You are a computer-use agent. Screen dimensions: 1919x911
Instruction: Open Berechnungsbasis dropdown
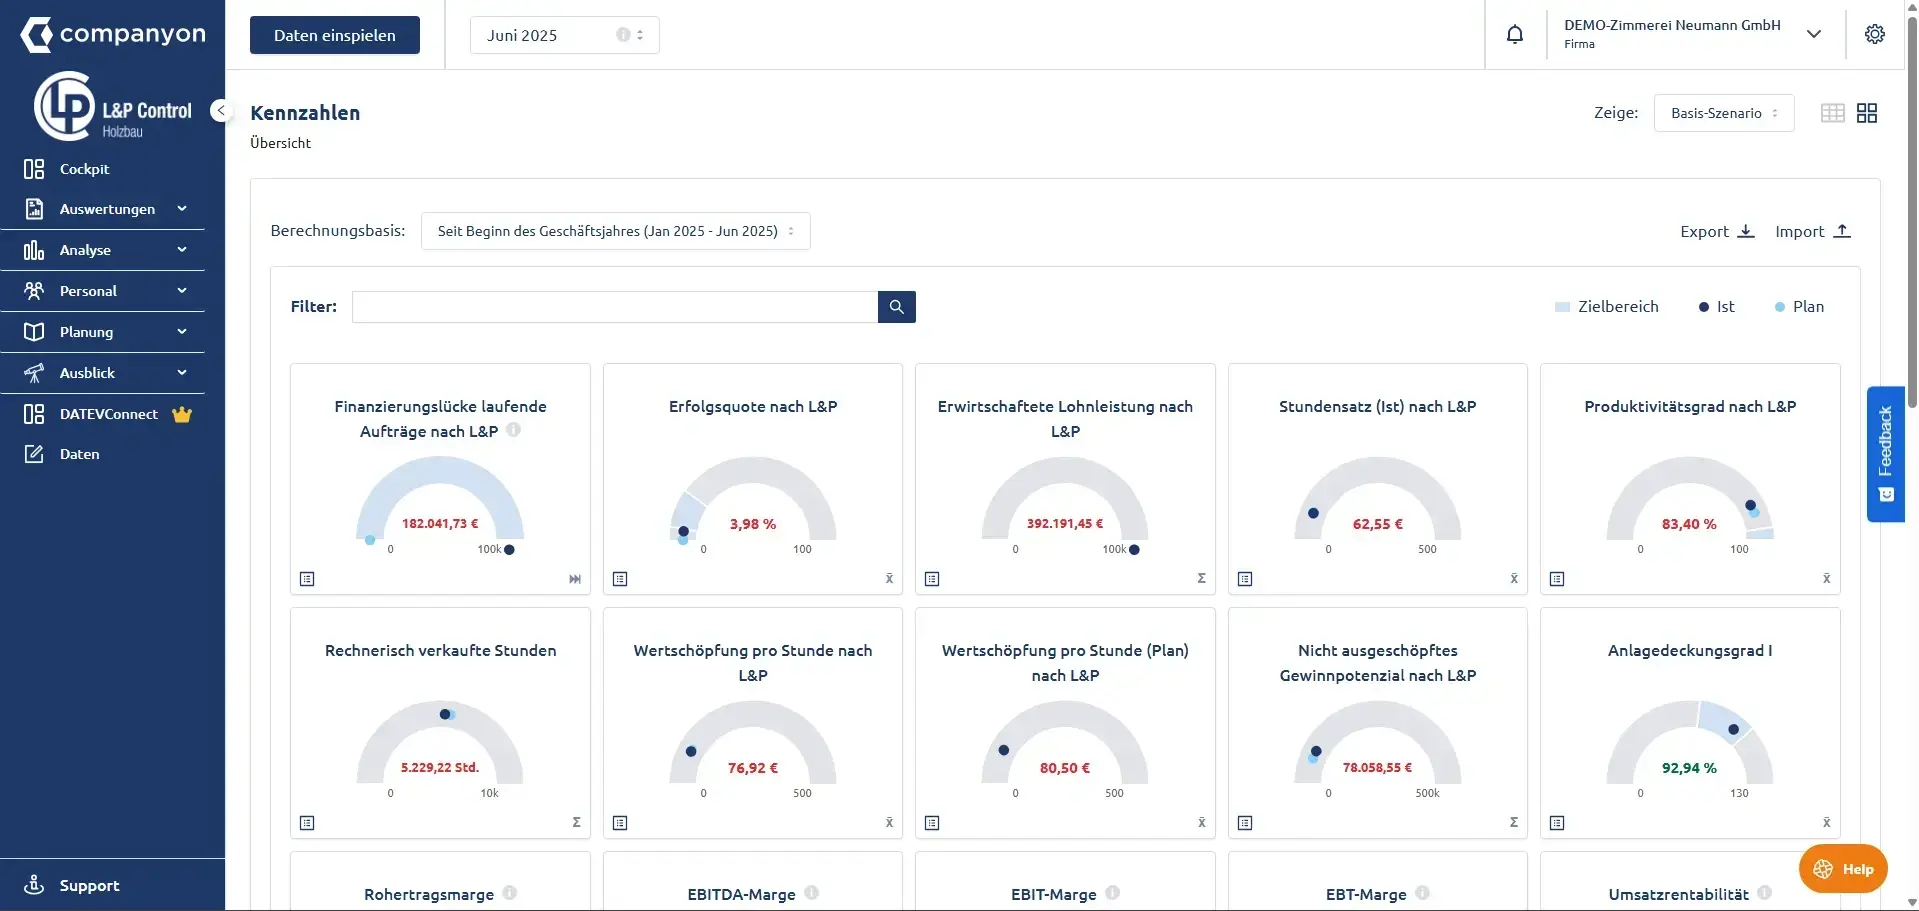click(x=616, y=231)
